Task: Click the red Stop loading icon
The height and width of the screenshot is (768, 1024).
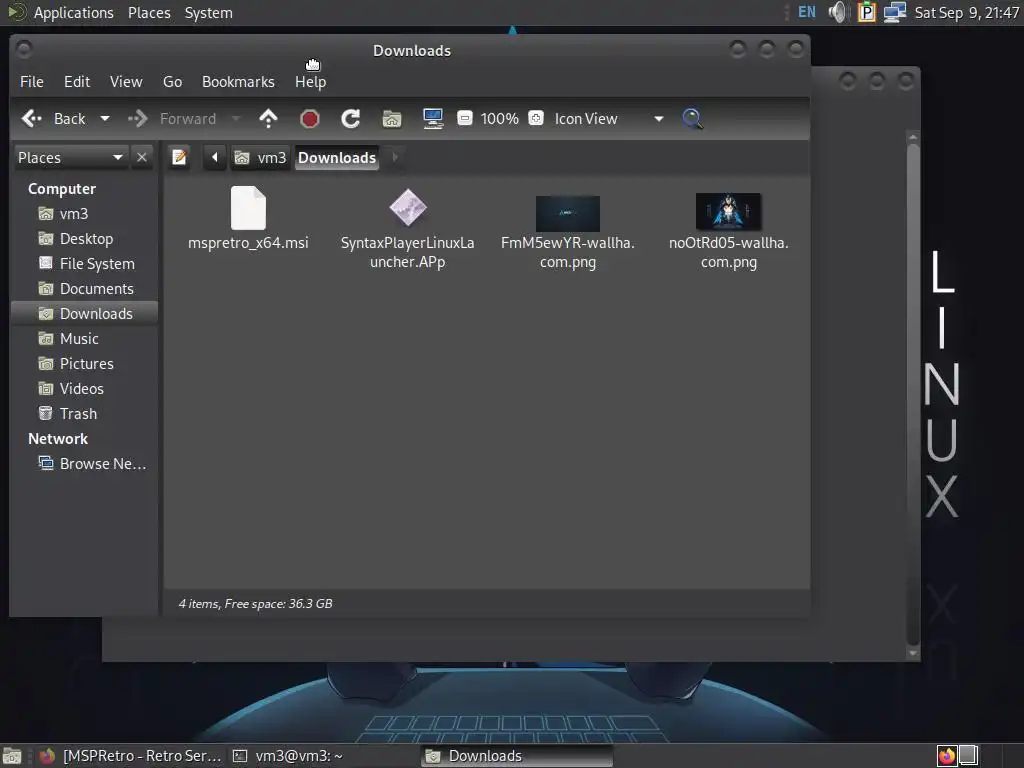Action: point(310,118)
